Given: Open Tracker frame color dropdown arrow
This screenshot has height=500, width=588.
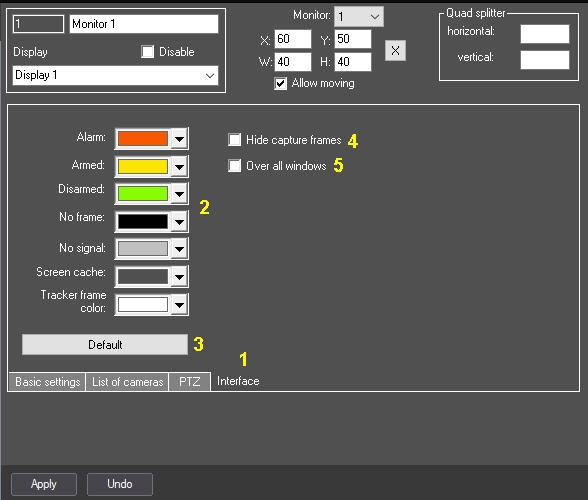Looking at the screenshot, I should pyautogui.click(x=179, y=305).
